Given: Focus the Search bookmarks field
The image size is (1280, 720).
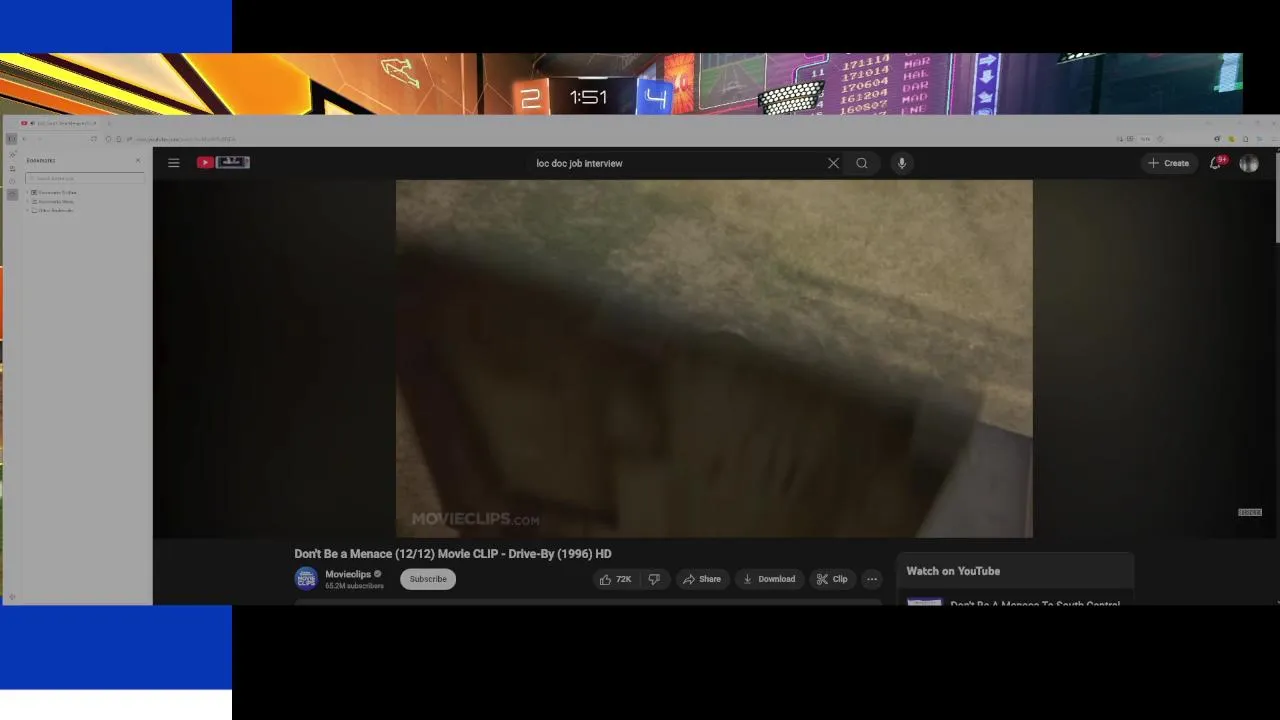Looking at the screenshot, I should pos(85,178).
